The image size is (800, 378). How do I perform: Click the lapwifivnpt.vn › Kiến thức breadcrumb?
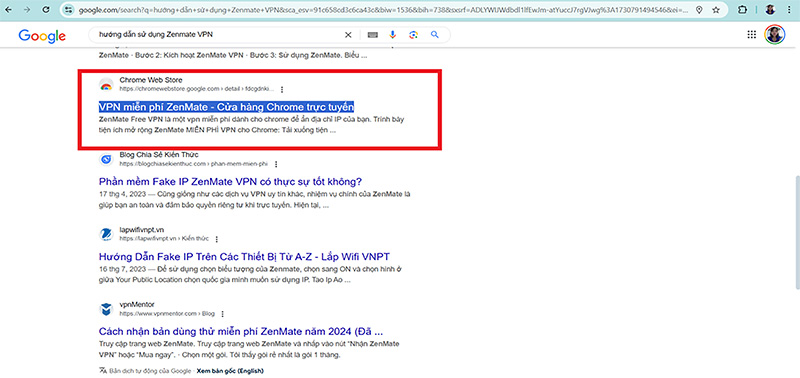click(164, 239)
